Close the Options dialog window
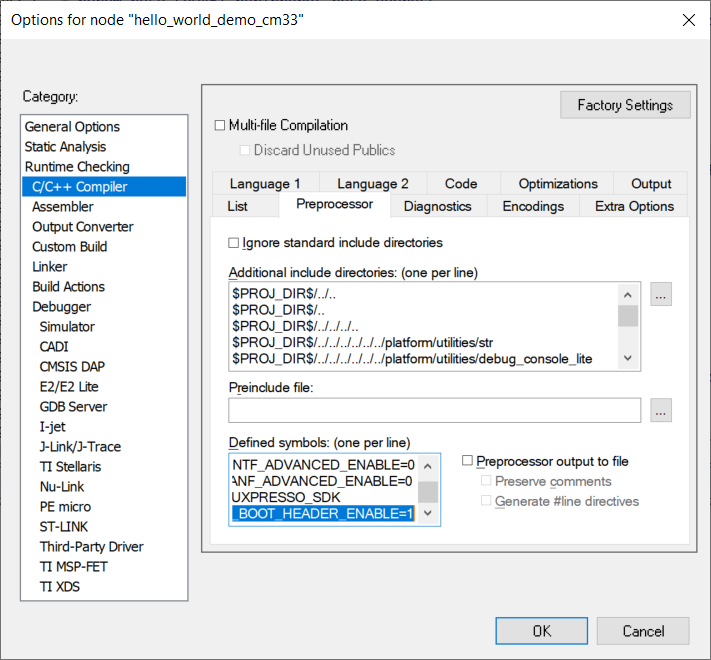Image resolution: width=711 pixels, height=660 pixels. point(688,20)
